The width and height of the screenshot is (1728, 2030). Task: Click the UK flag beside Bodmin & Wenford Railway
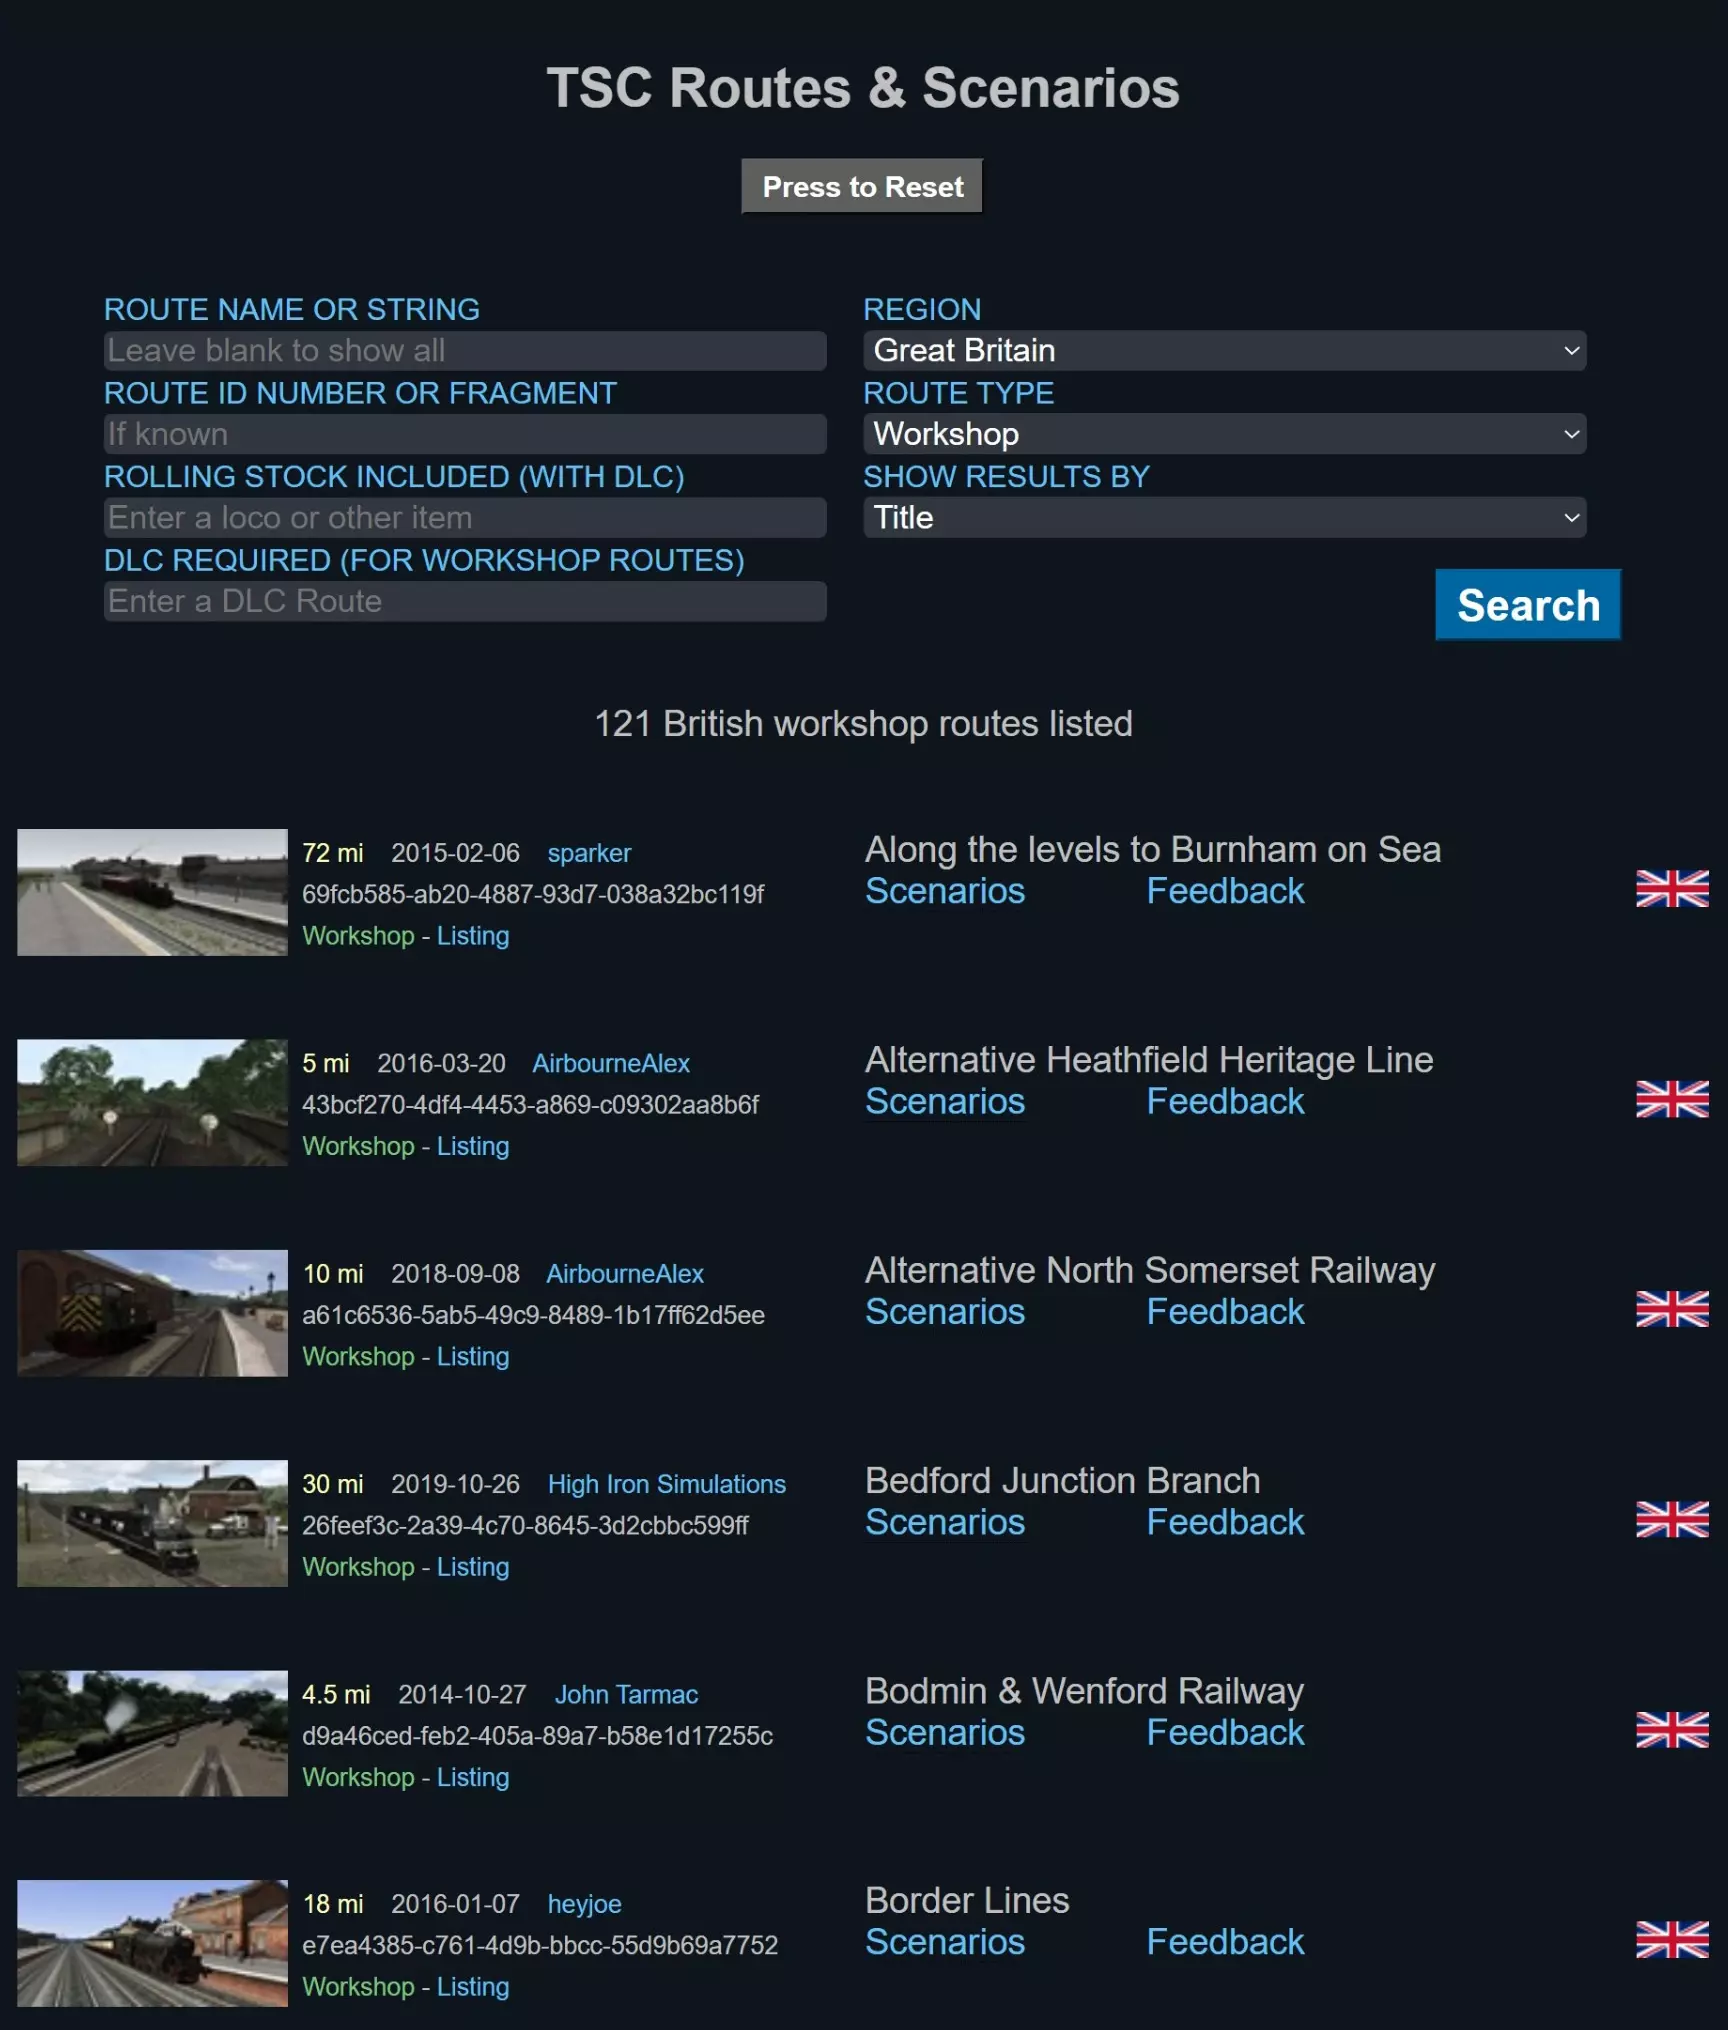[1672, 1730]
